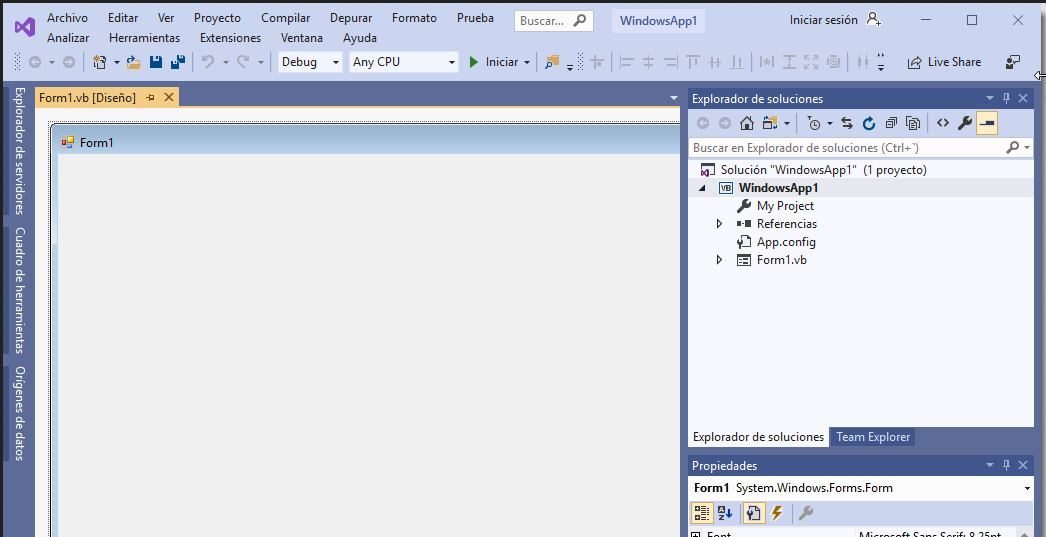Open the New Project dropdown arrow
The image size is (1046, 537).
(117, 63)
